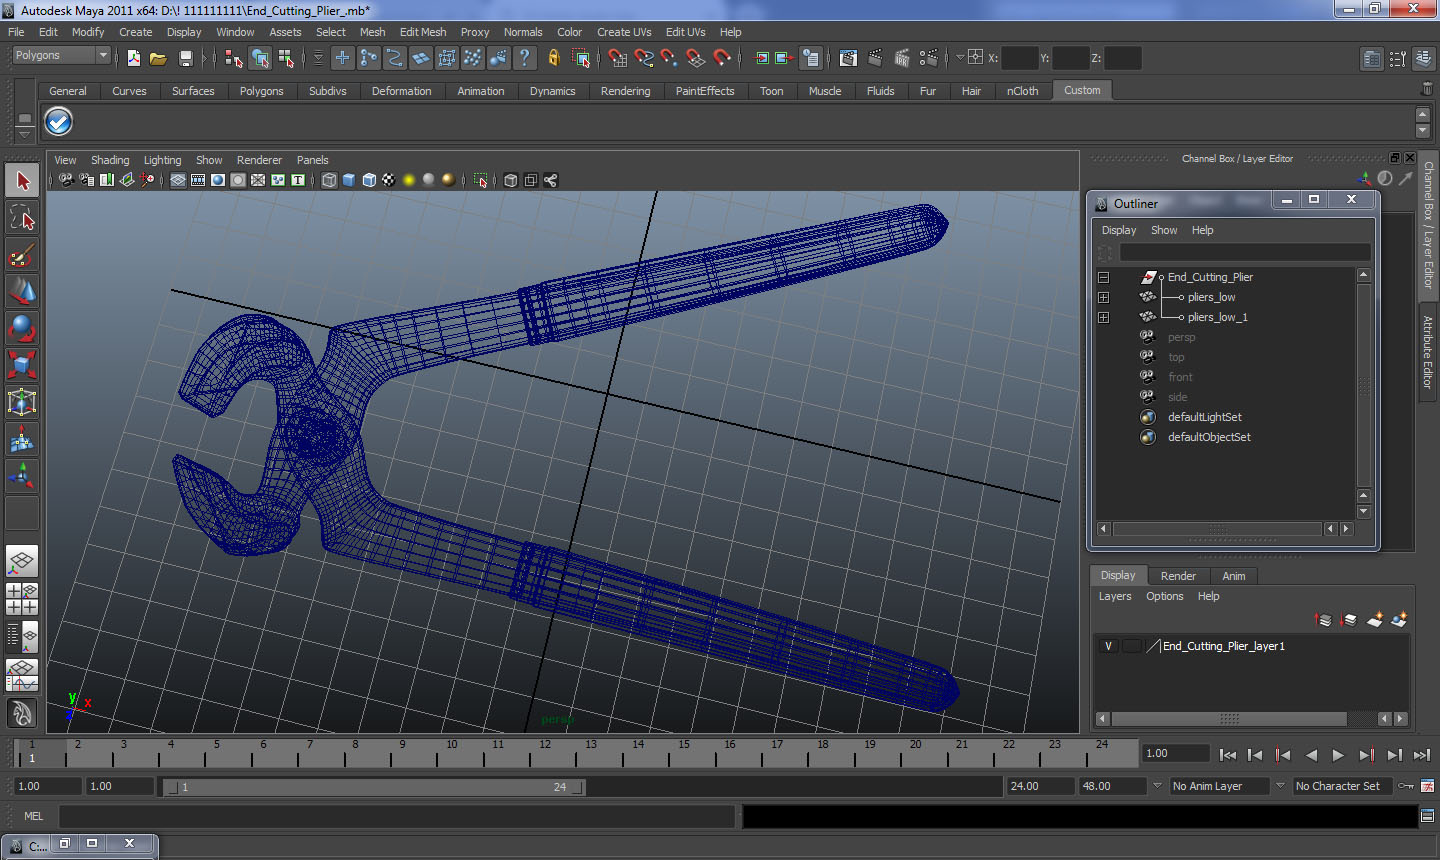This screenshot has height=860, width=1440.
Task: Click the New Scene icon
Action: pos(133,58)
